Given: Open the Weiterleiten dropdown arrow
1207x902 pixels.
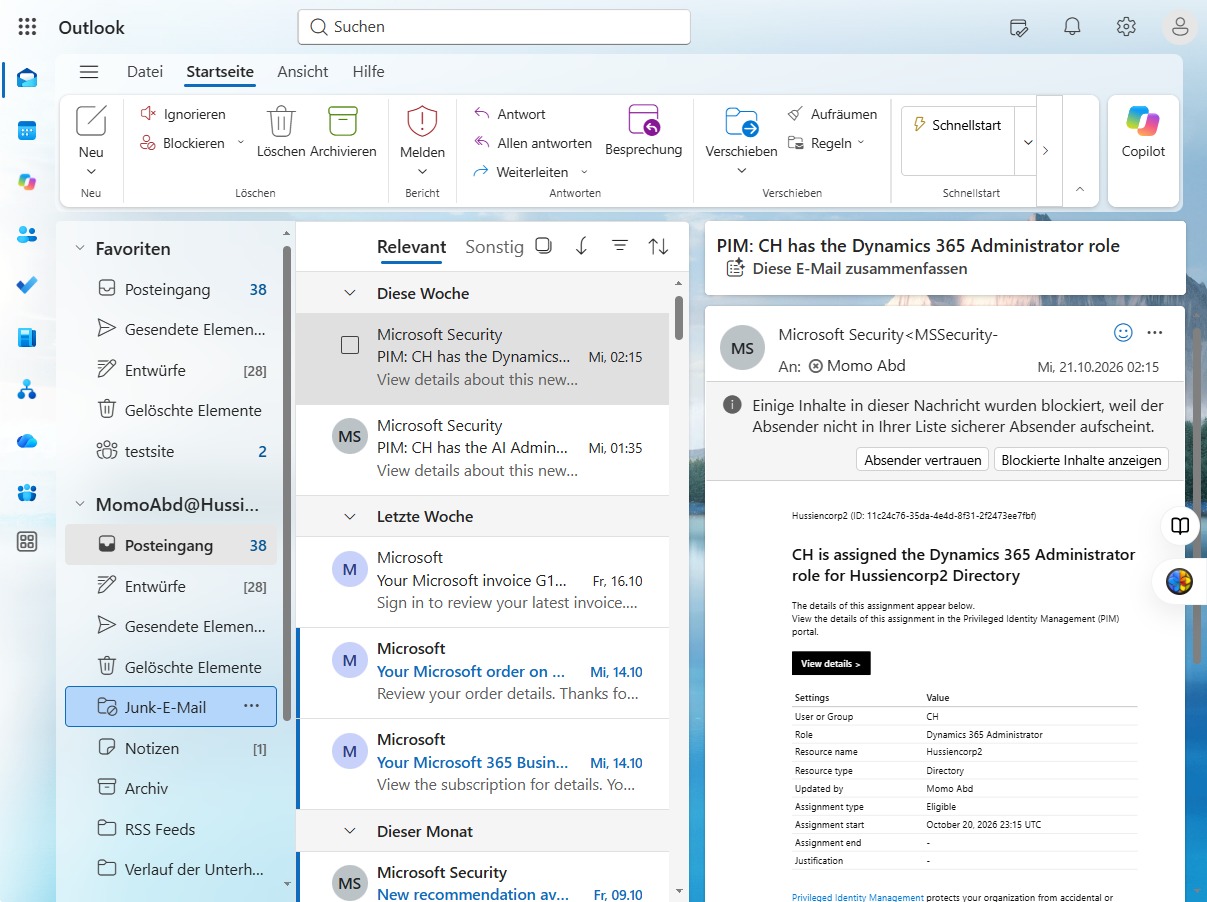Looking at the screenshot, I should (x=584, y=172).
